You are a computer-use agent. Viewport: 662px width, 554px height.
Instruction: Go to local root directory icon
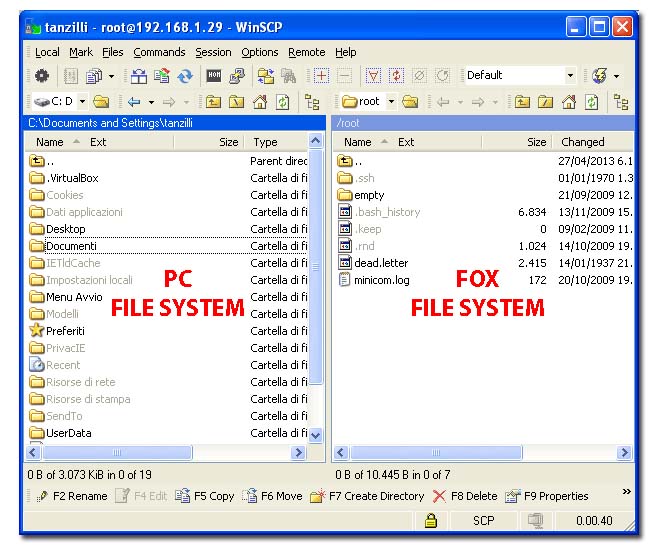tap(236, 102)
